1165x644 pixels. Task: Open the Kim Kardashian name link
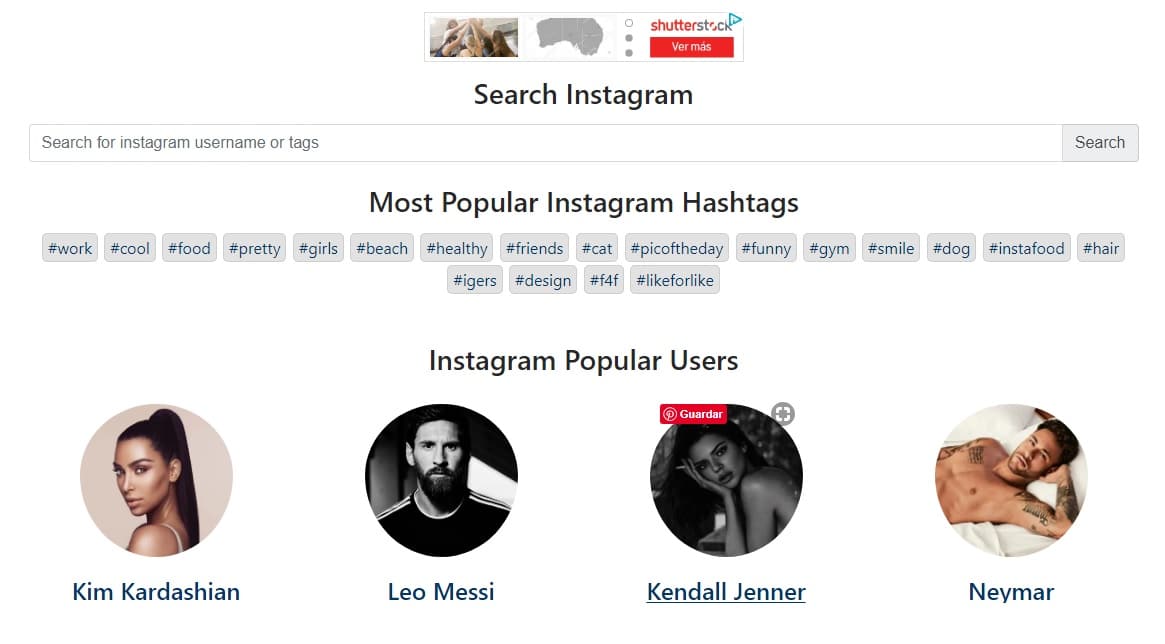[x=156, y=592]
